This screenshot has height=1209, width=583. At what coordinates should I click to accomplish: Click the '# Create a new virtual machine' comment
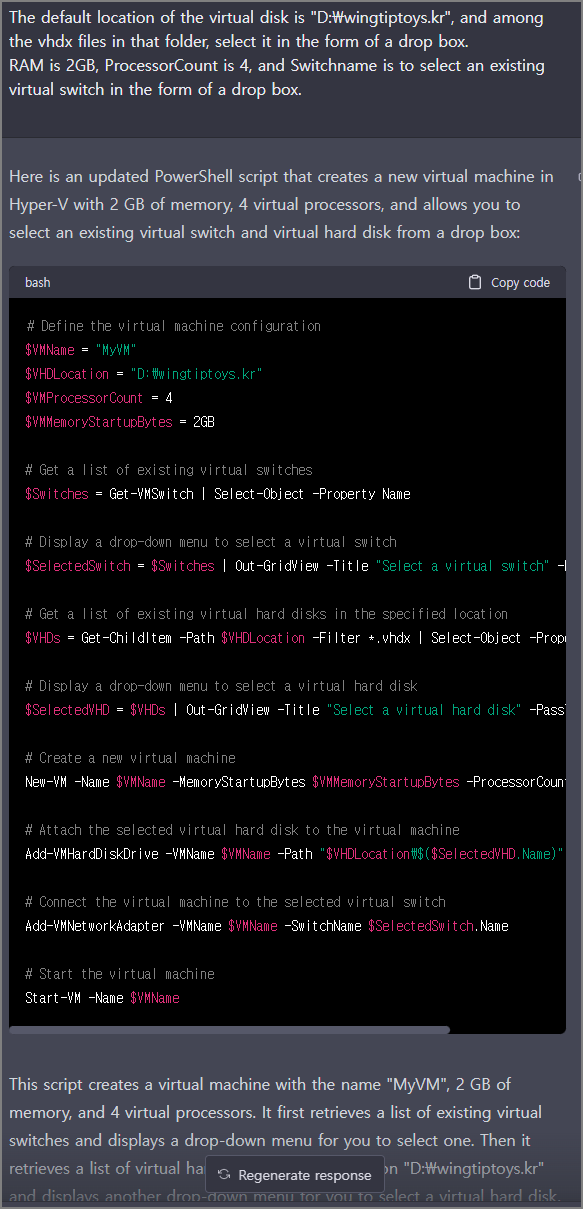pyautogui.click(x=131, y=758)
